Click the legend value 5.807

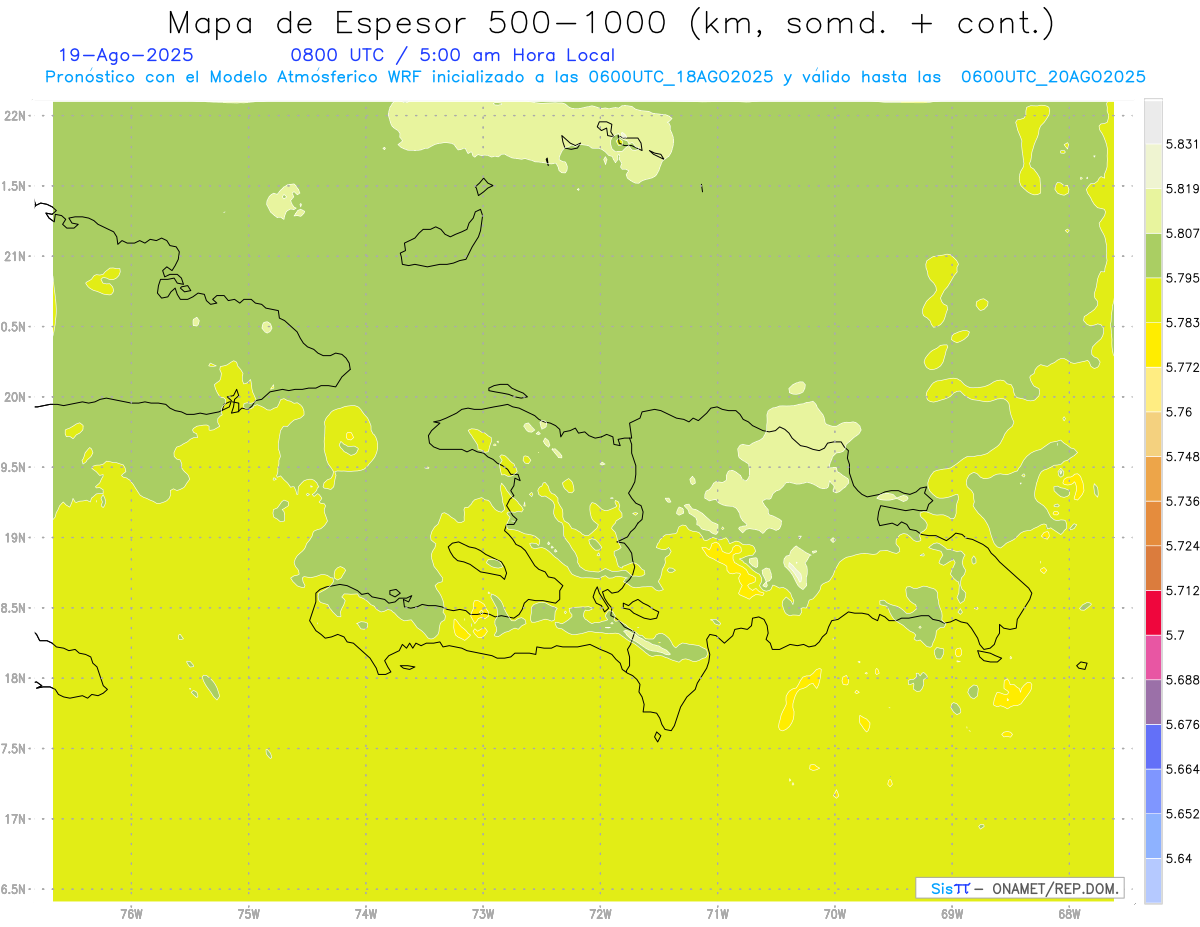tap(1182, 233)
